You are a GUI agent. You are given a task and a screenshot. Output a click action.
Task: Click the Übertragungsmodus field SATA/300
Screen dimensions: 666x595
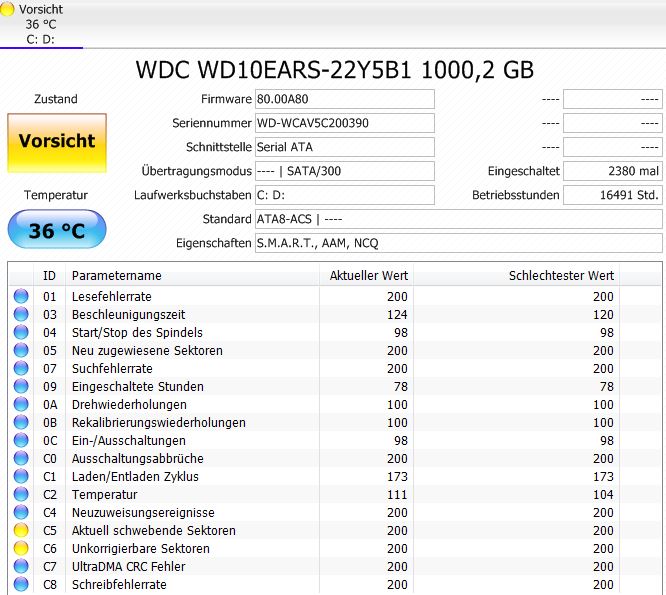click(x=344, y=171)
